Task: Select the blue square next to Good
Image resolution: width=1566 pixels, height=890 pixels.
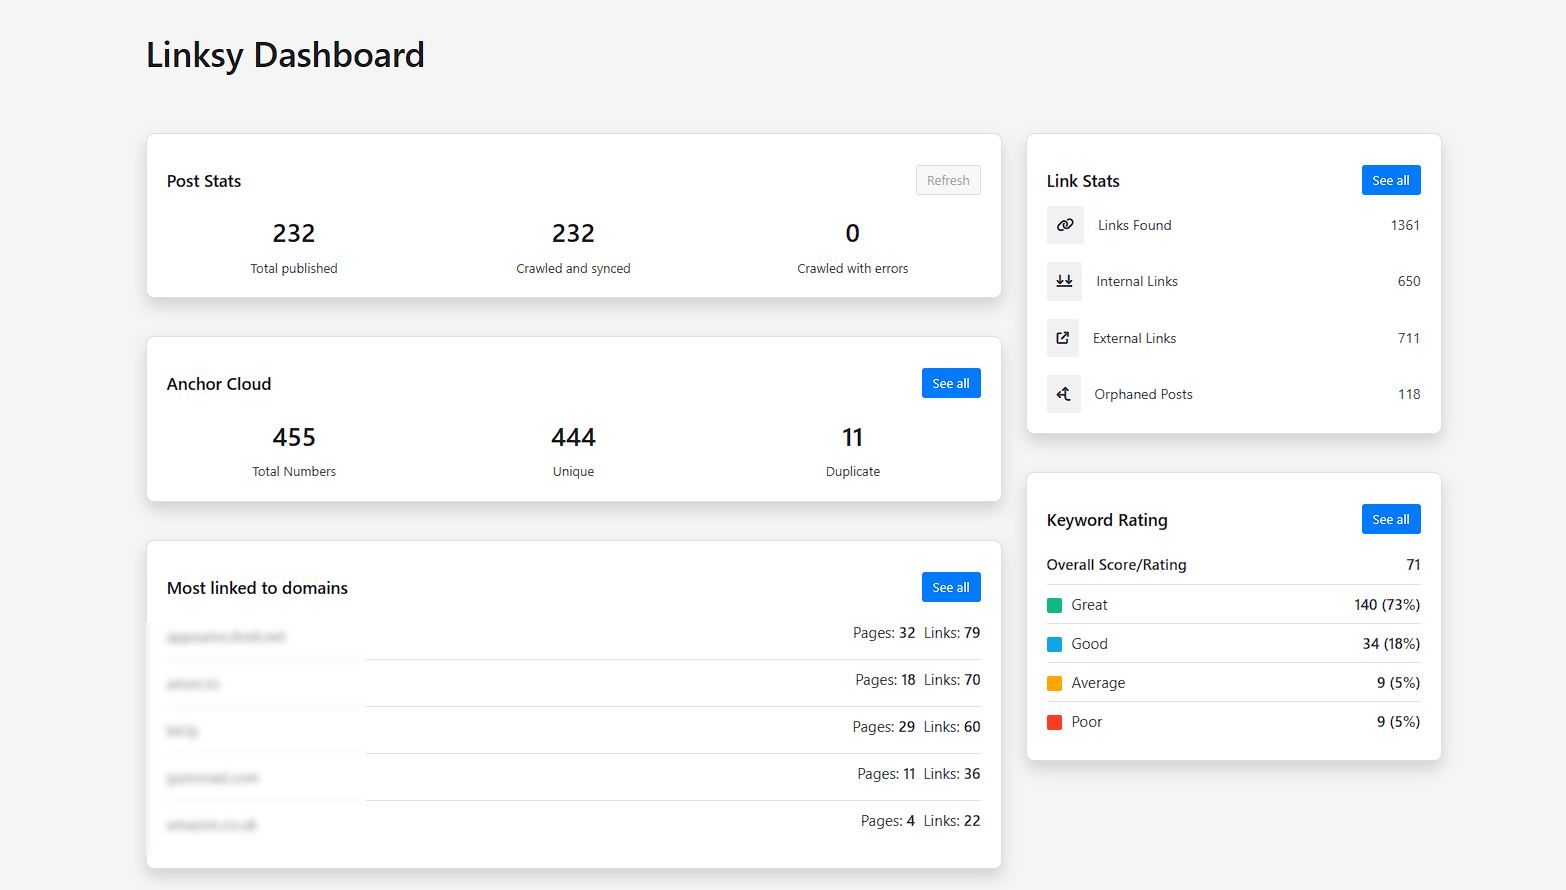Action: 1055,643
